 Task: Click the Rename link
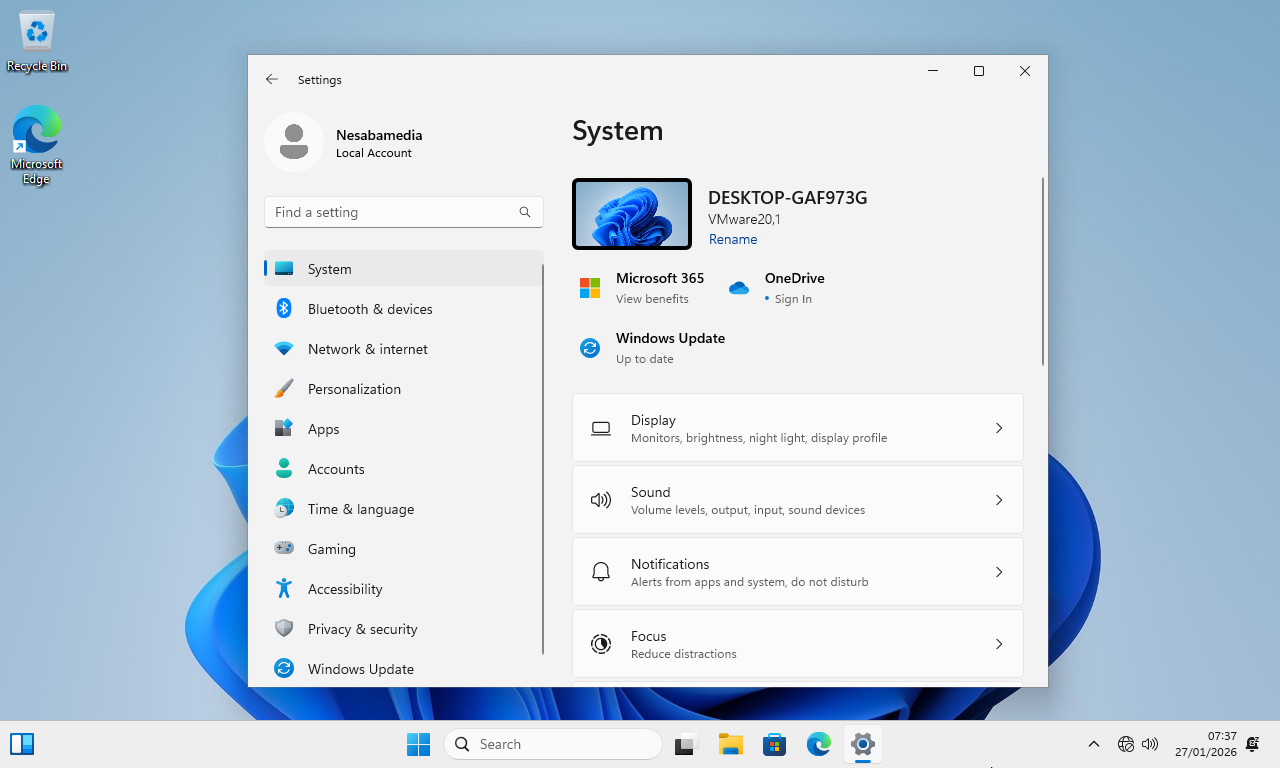coord(733,240)
